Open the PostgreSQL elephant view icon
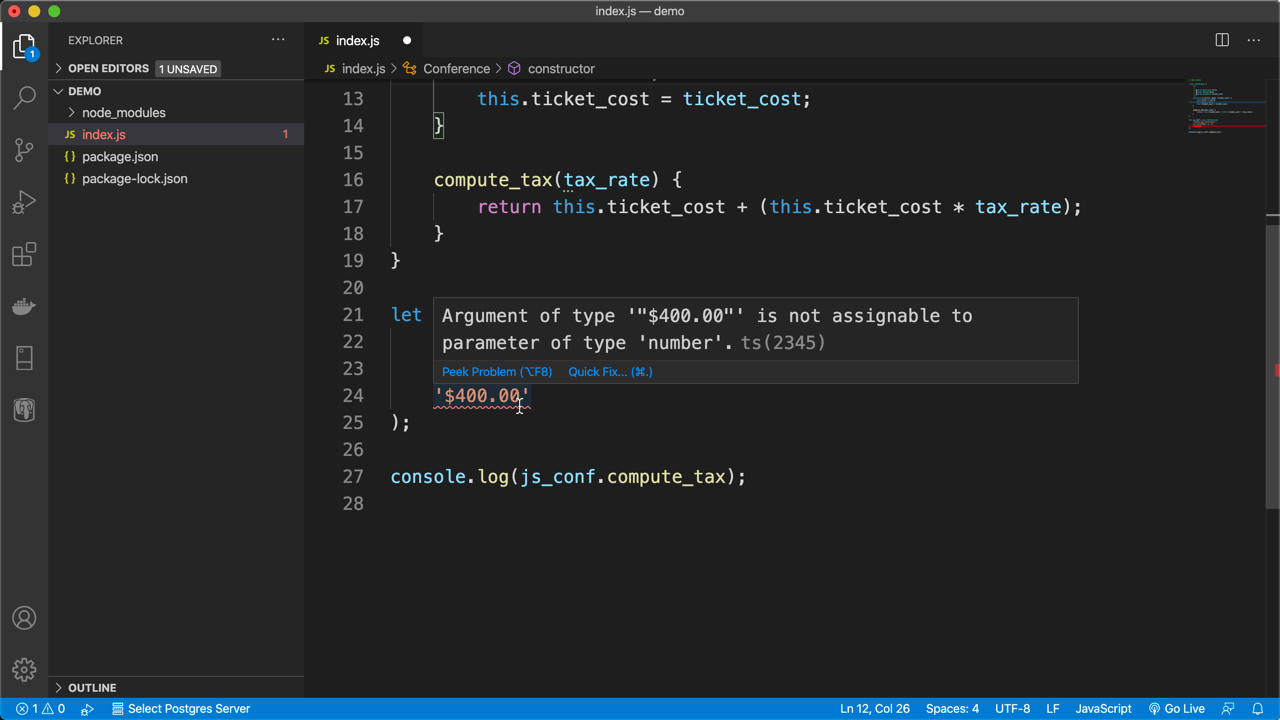Viewport: 1280px width, 720px height. pos(24,410)
